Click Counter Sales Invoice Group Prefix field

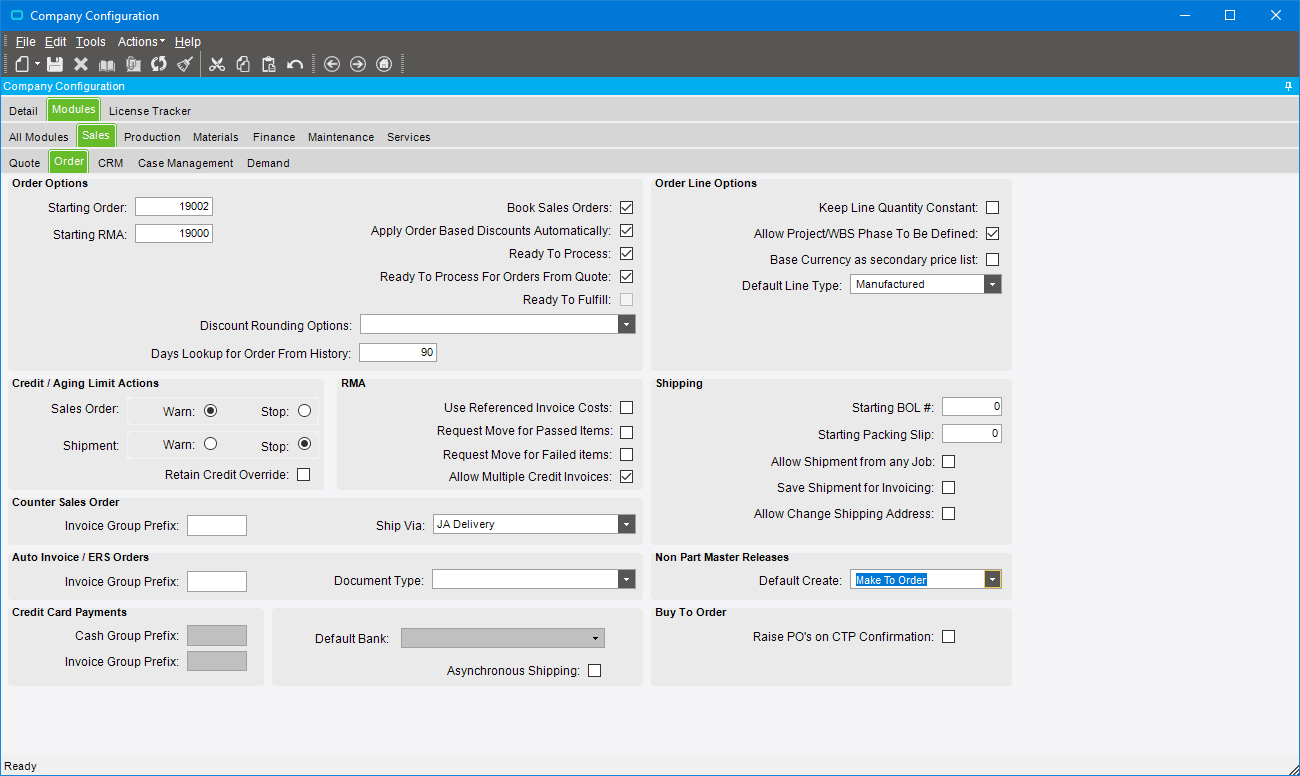click(217, 526)
